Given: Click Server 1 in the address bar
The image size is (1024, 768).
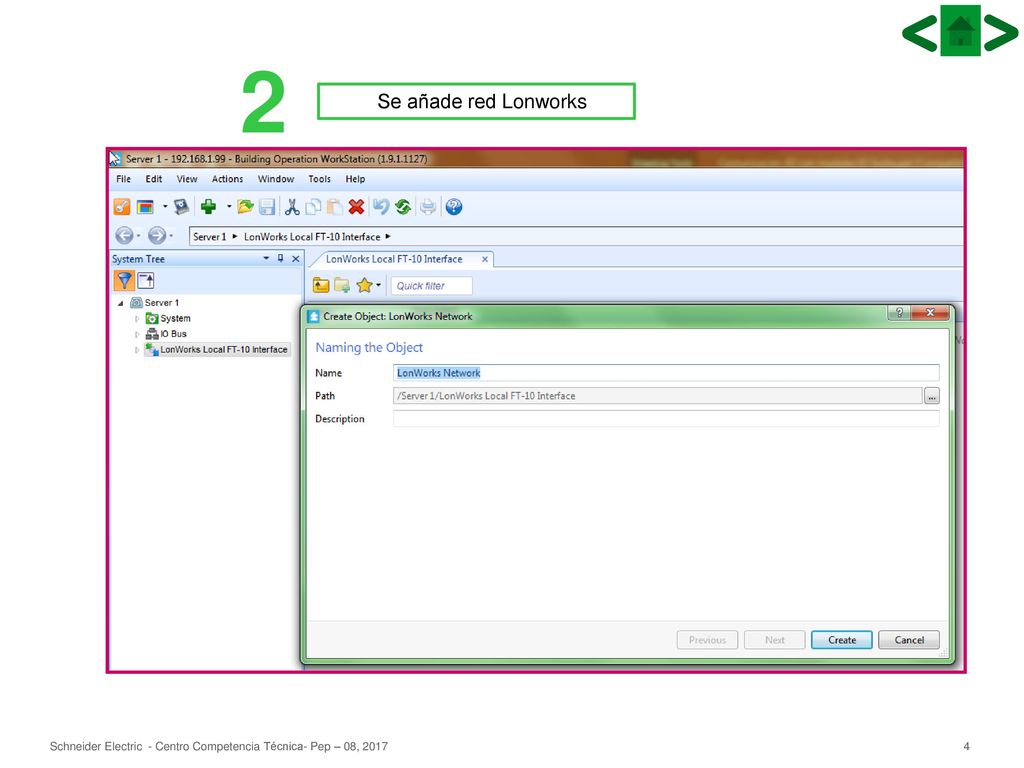Looking at the screenshot, I should (x=209, y=236).
